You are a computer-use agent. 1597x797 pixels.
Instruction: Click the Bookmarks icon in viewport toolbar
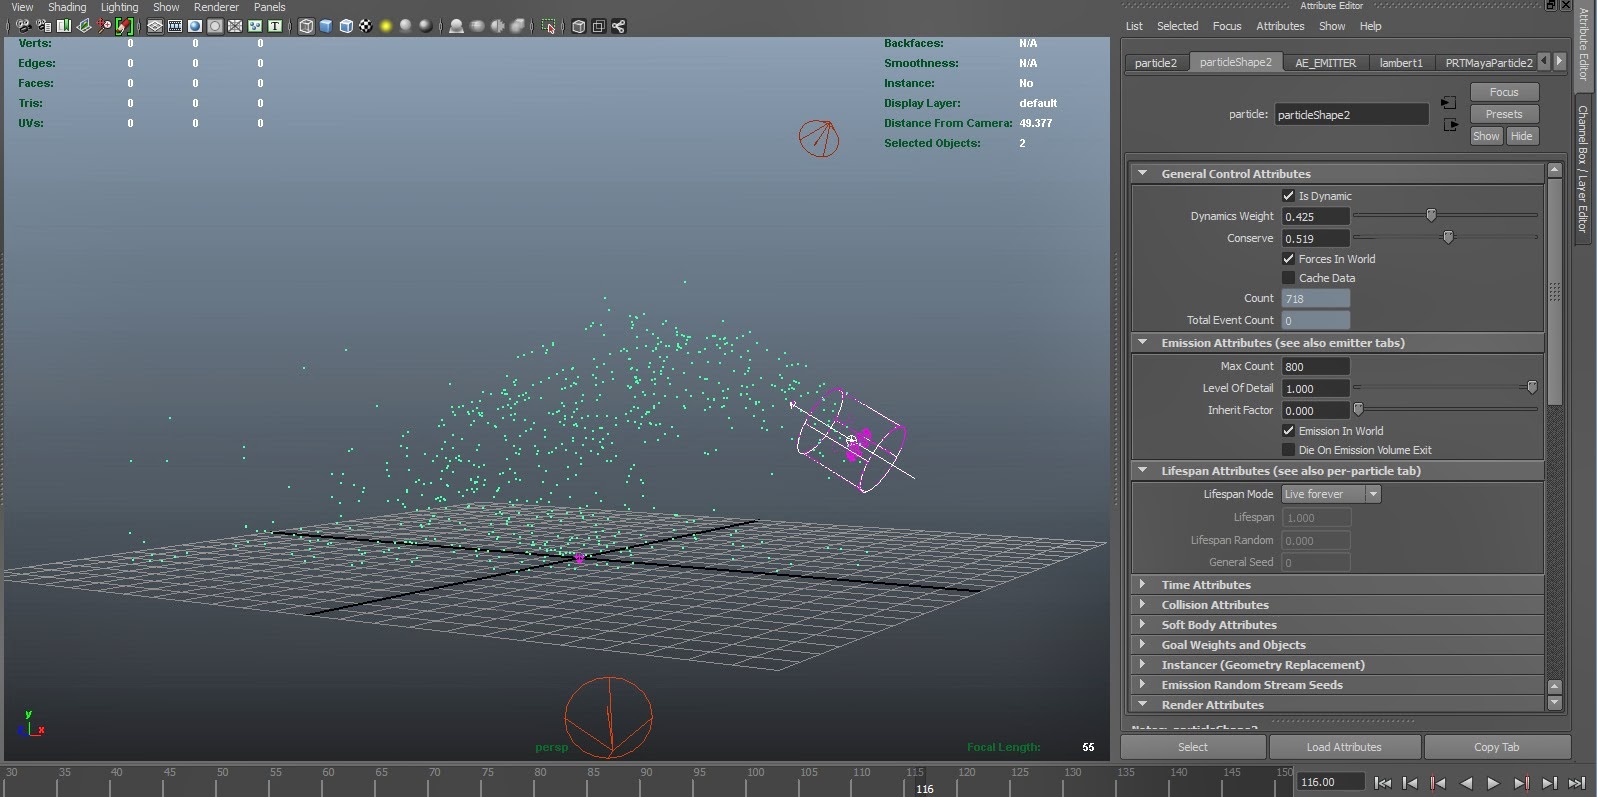coord(63,26)
